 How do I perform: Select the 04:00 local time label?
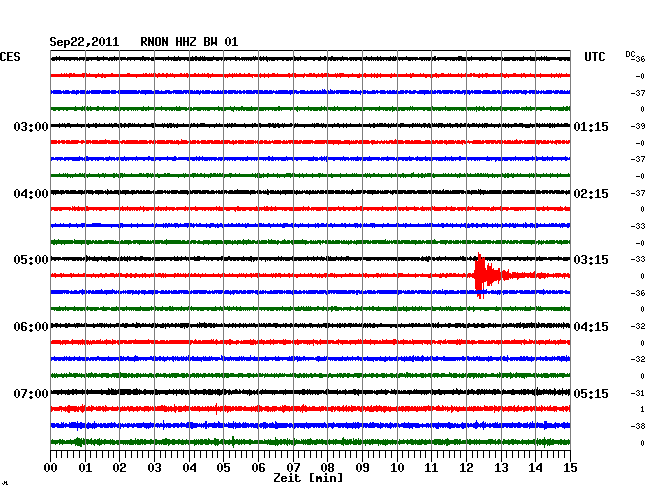31,194
